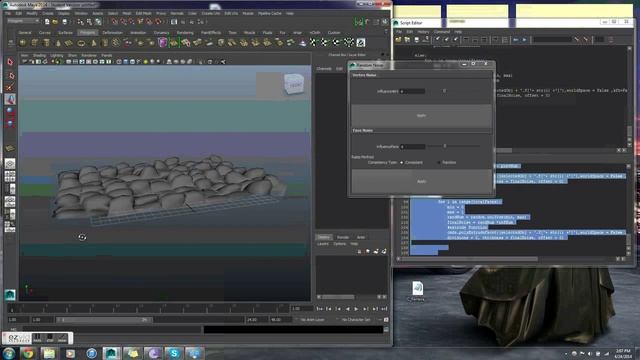Viewport: 640px width, 360px height.
Task: Click the animation range slider bar
Action: [x=104, y=320]
